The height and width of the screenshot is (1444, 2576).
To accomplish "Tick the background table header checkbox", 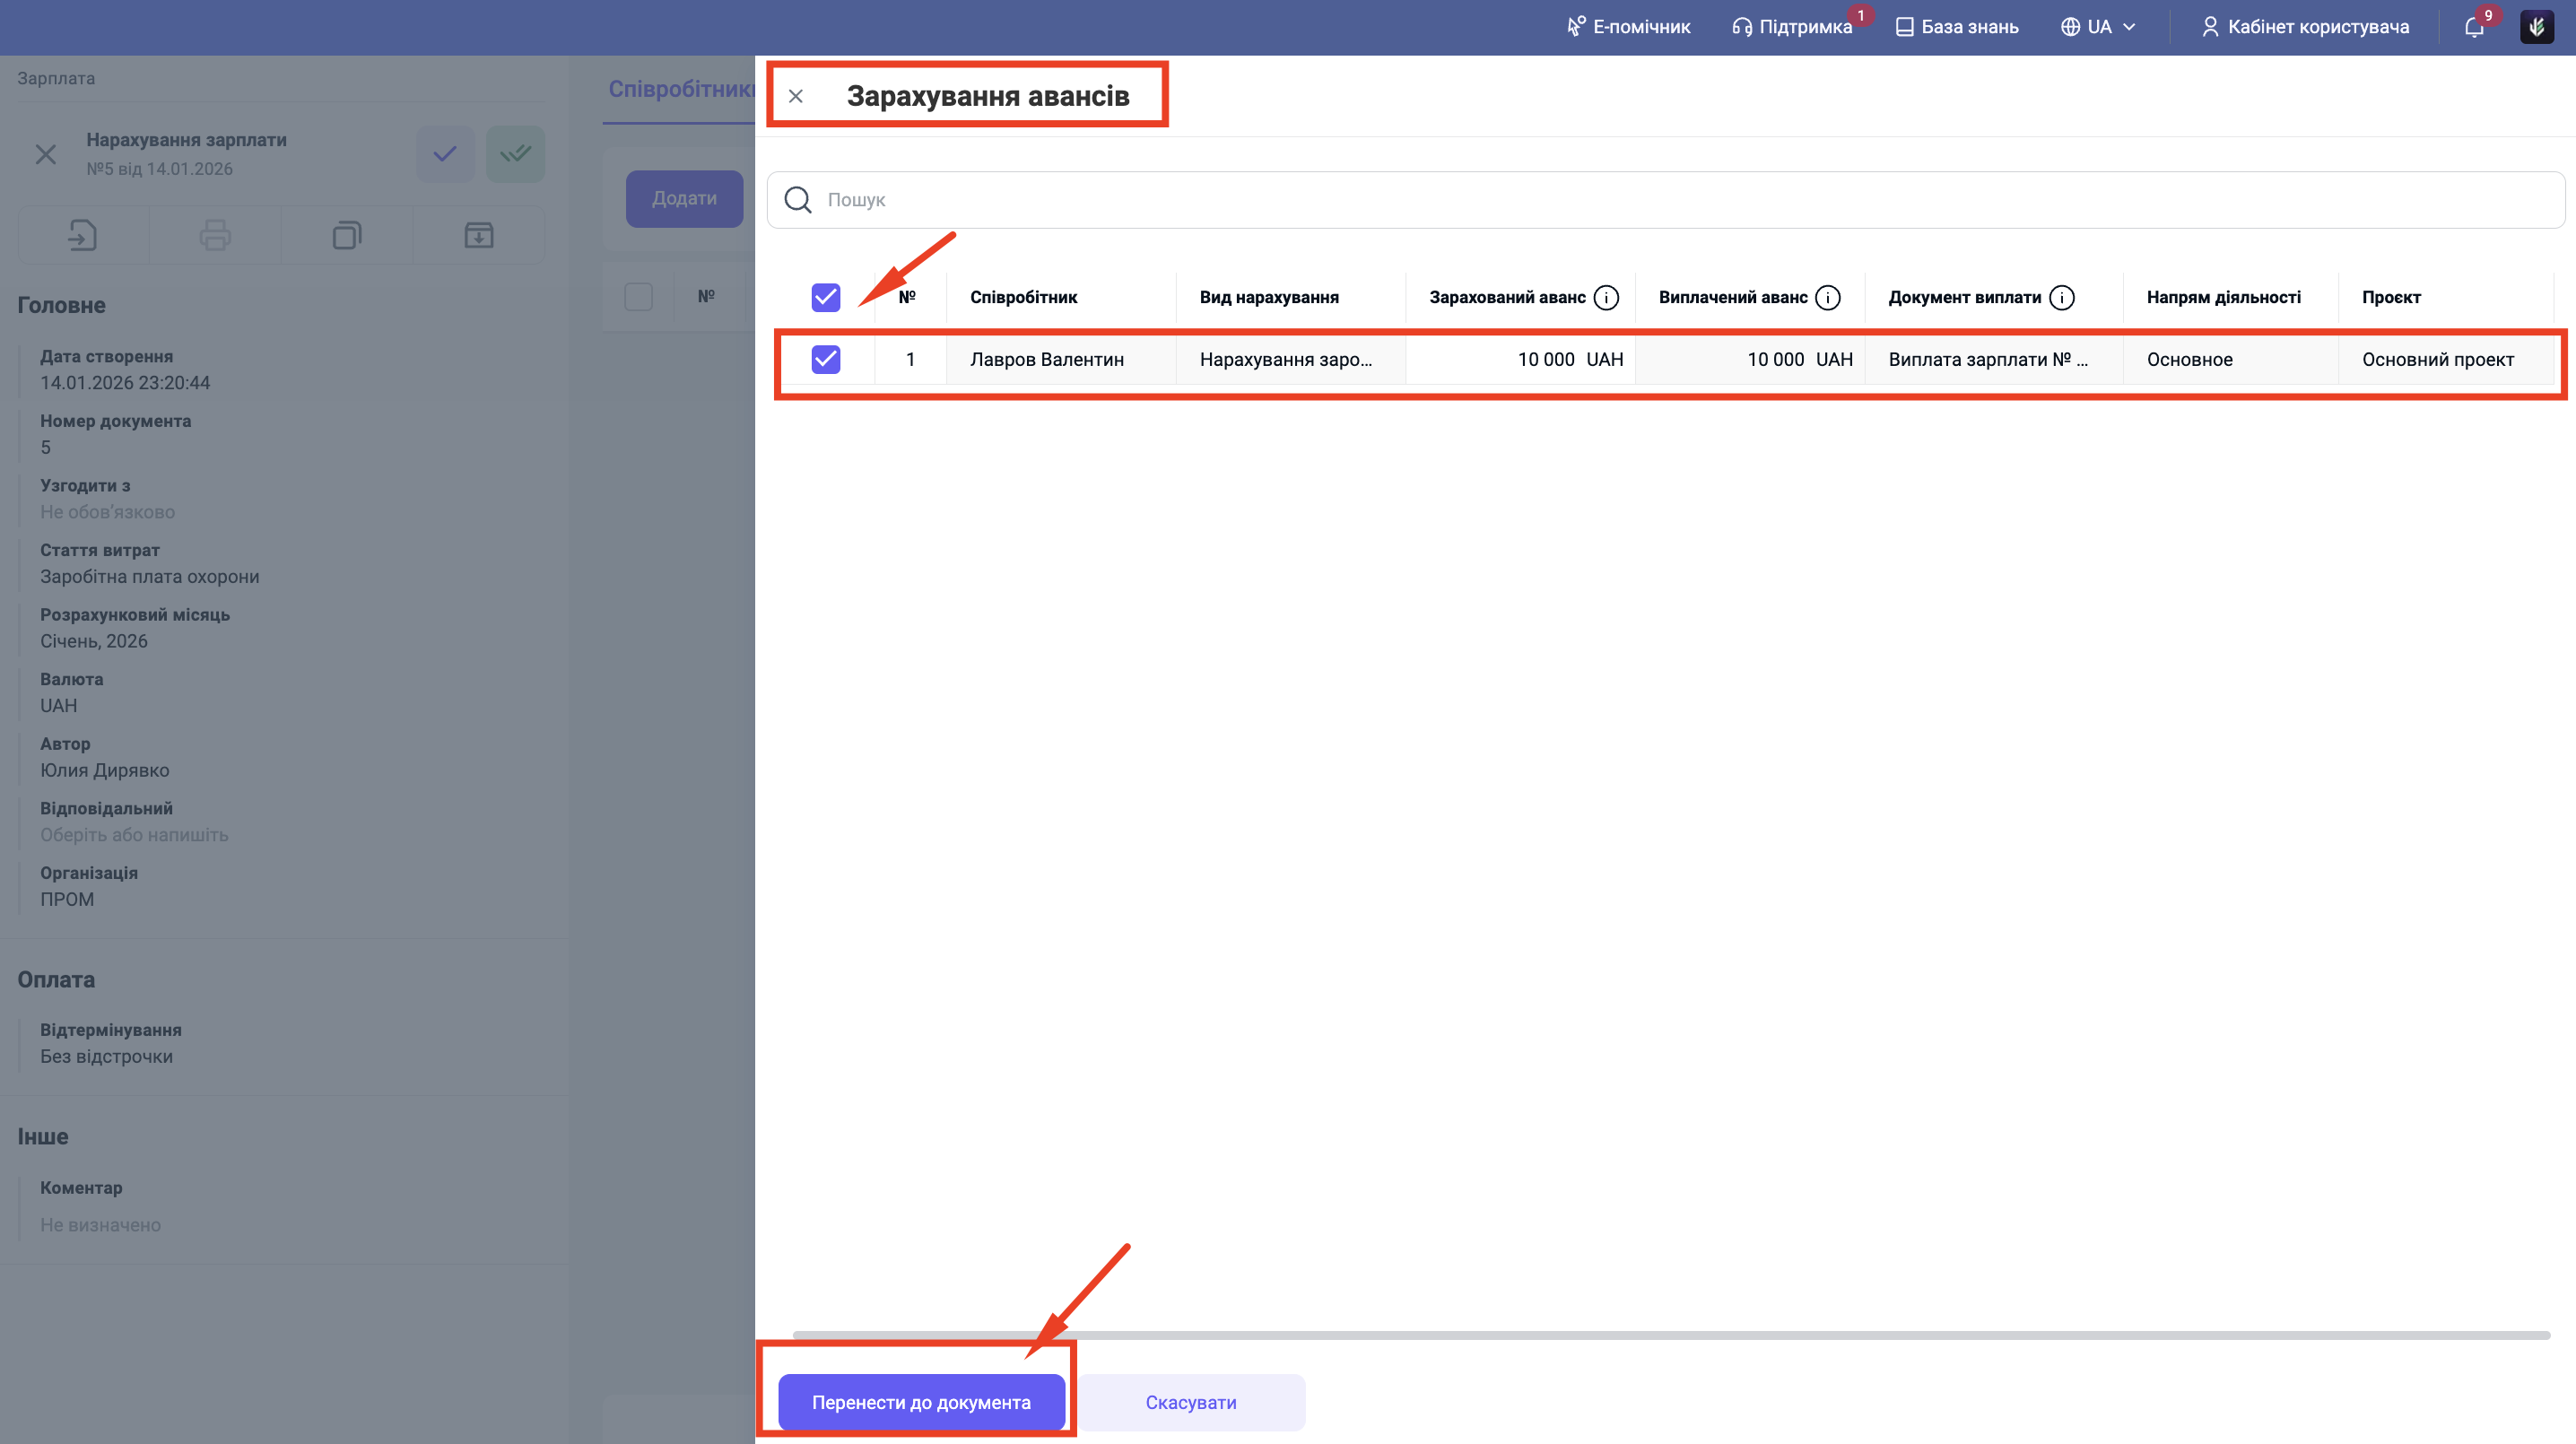I will [638, 297].
